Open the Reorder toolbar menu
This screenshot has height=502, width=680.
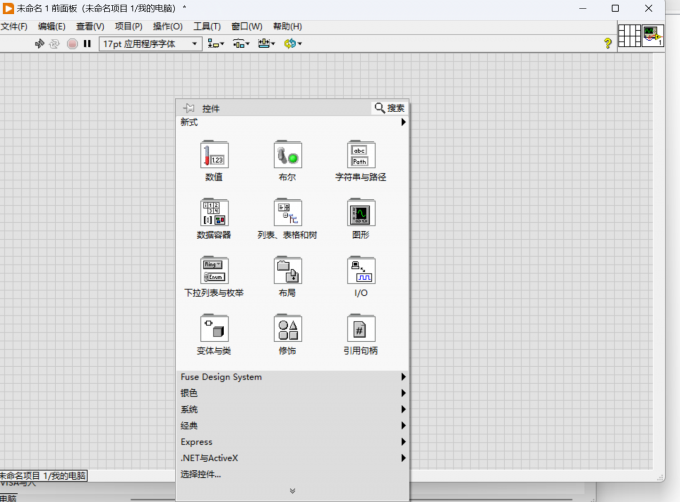(x=293, y=43)
